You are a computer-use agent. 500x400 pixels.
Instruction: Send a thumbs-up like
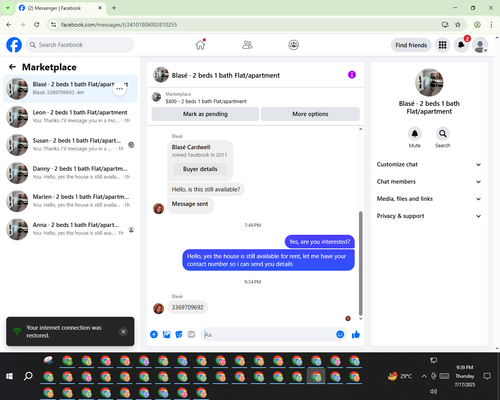(356, 334)
